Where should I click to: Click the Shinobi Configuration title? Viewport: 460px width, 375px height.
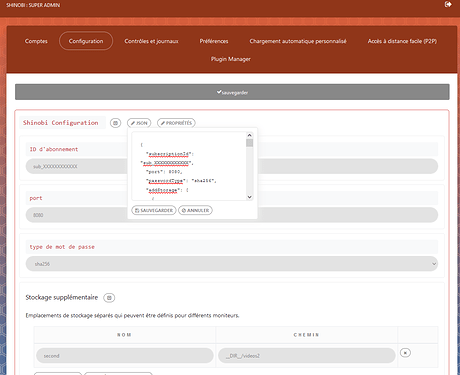tap(61, 123)
